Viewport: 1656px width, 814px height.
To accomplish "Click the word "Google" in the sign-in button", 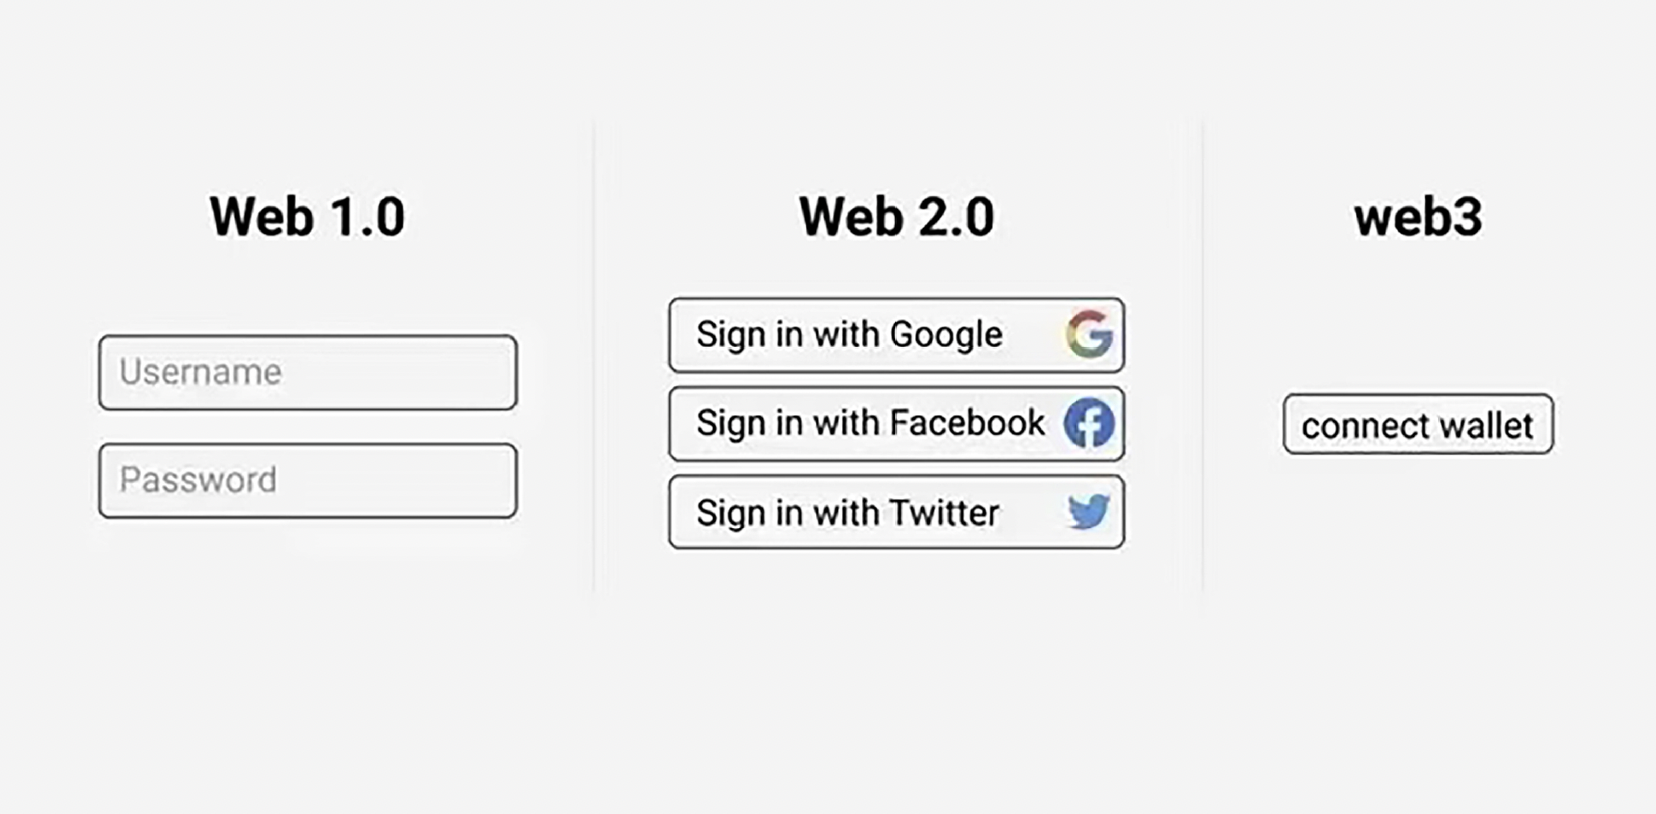I will pos(946,335).
